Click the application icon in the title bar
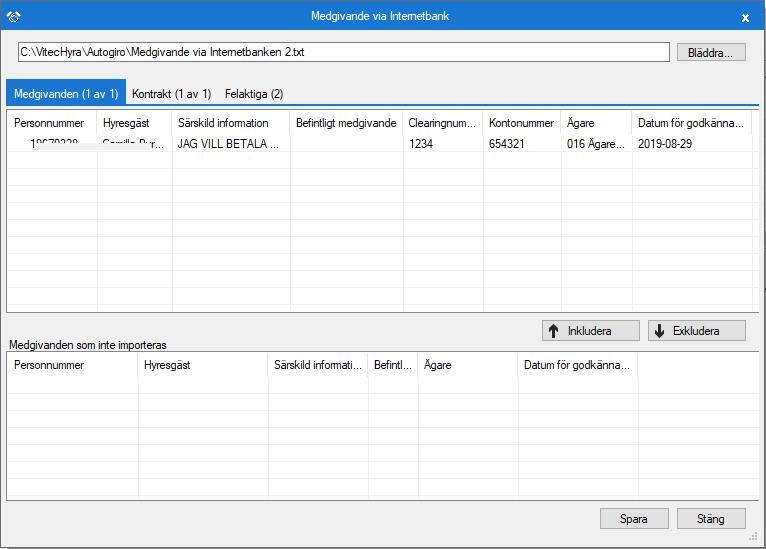Screen dimensions: 766x549 (x=13, y=17)
